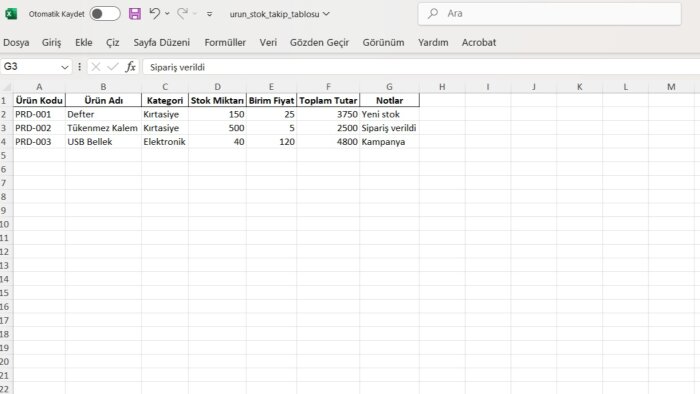
Task: Select the Kampanya note cell
Action: [x=389, y=142]
